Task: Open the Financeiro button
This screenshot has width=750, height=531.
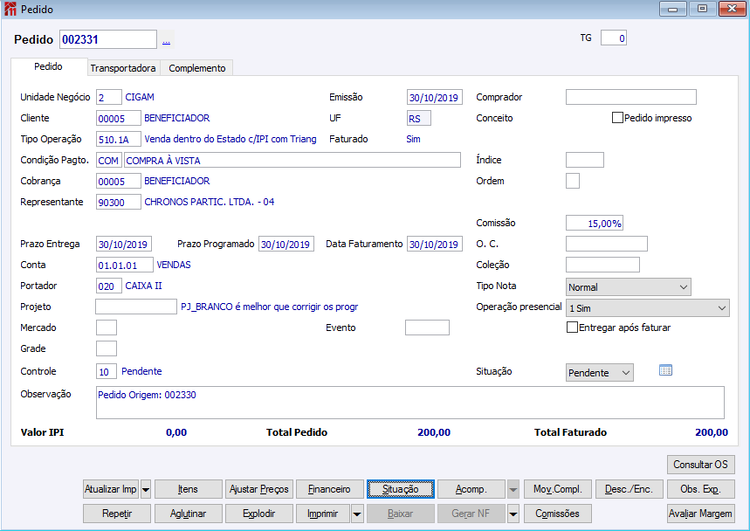Action: point(329,489)
